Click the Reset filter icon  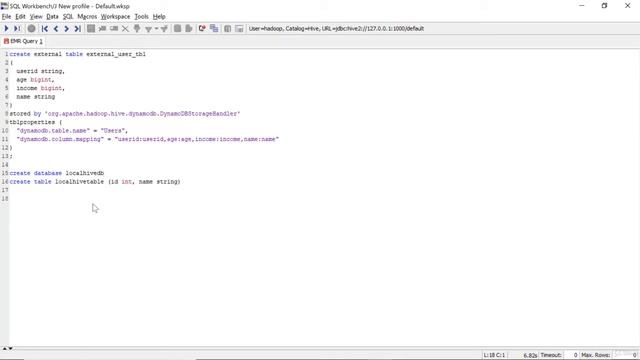click(x=164, y=29)
